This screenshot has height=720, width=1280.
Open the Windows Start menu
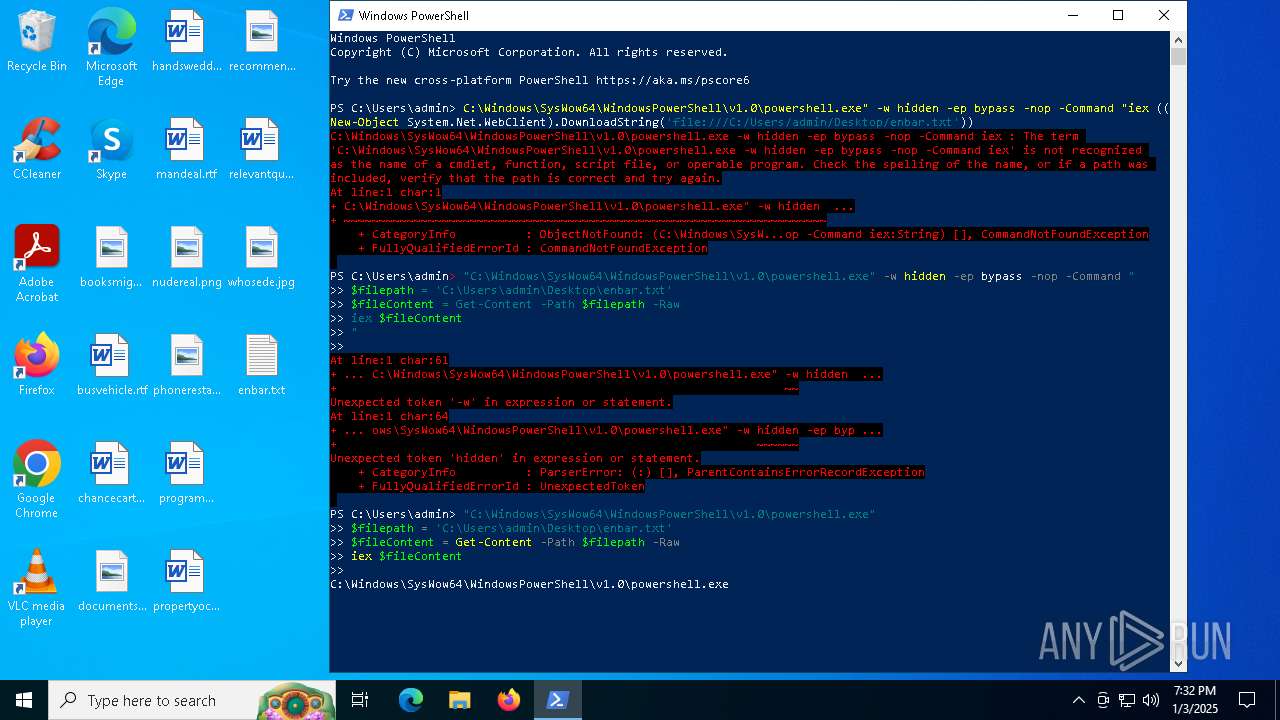[x=24, y=700]
